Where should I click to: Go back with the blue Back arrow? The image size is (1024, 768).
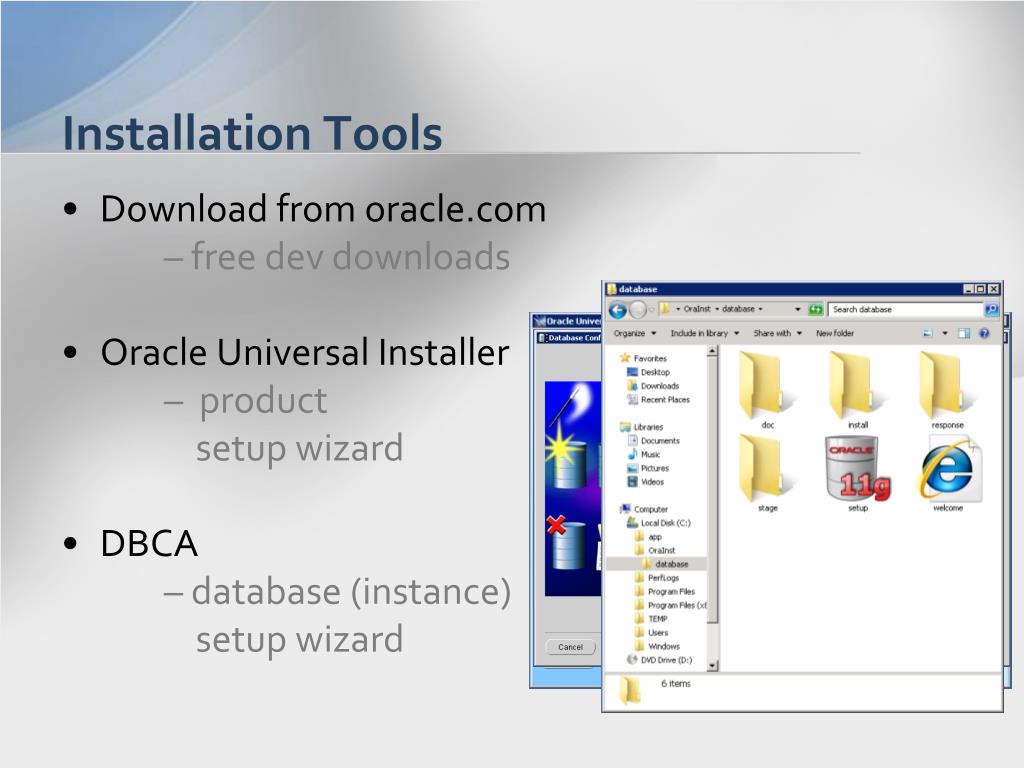[617, 310]
